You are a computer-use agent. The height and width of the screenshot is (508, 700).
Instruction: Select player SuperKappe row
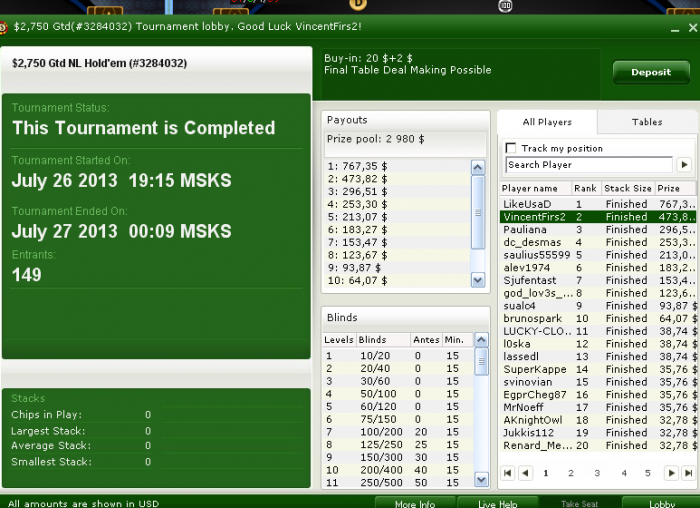click(x=598, y=369)
